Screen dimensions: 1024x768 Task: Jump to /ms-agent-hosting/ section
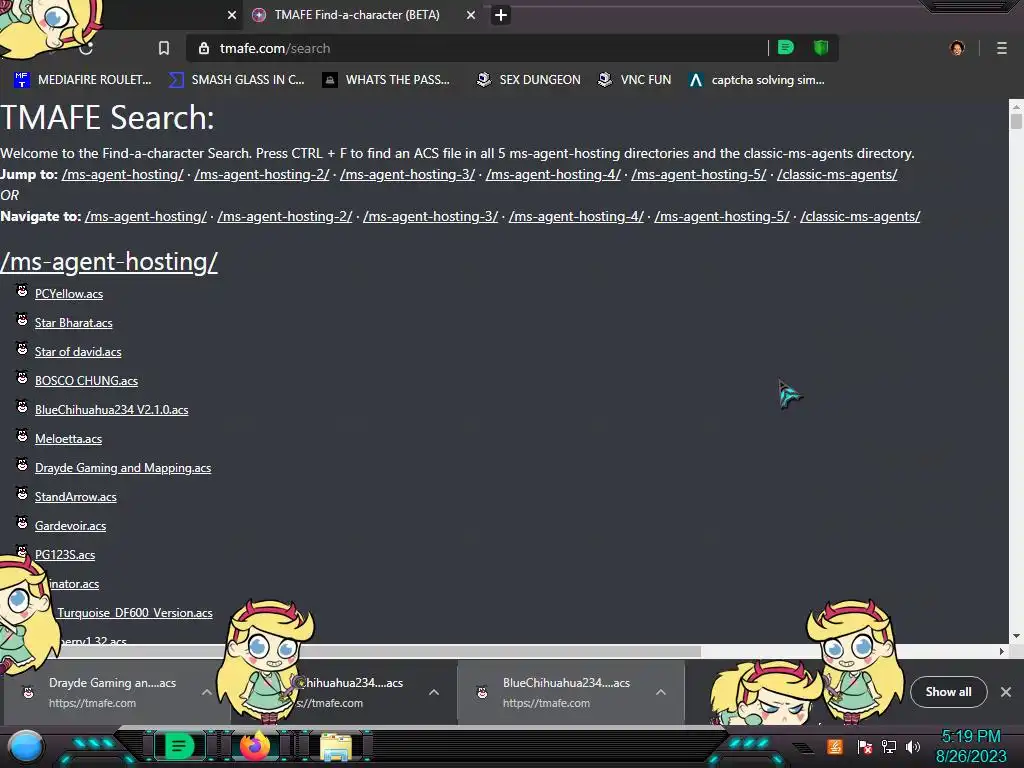pyautogui.click(x=123, y=174)
